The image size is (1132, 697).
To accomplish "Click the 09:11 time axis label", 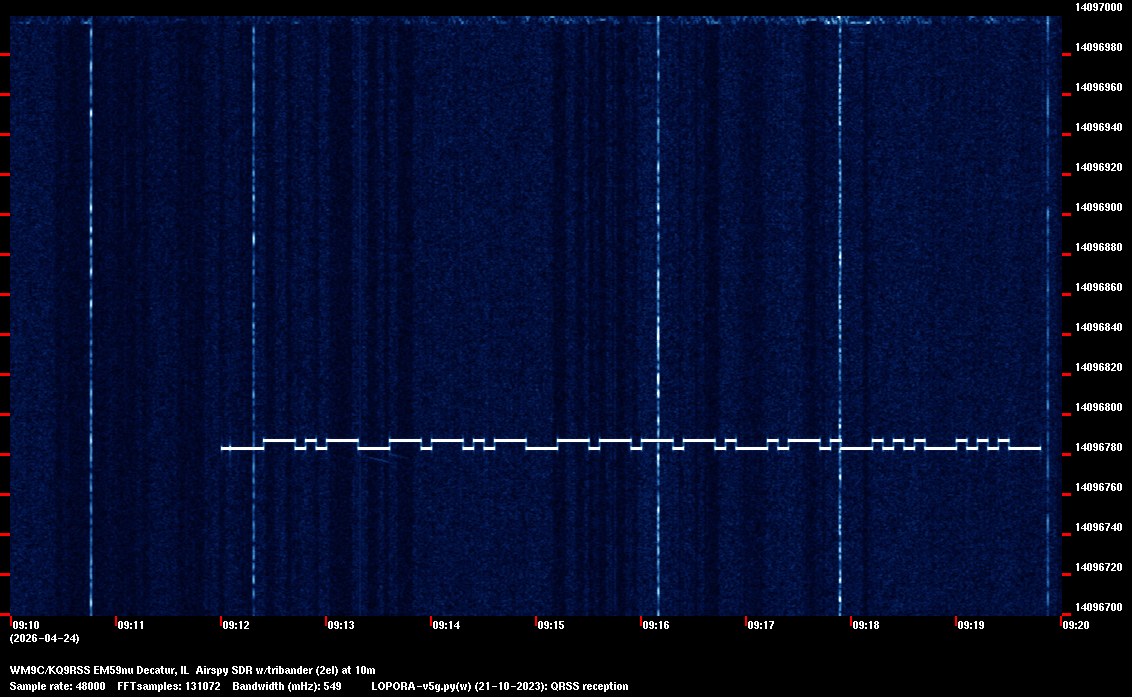I will 131,625.
